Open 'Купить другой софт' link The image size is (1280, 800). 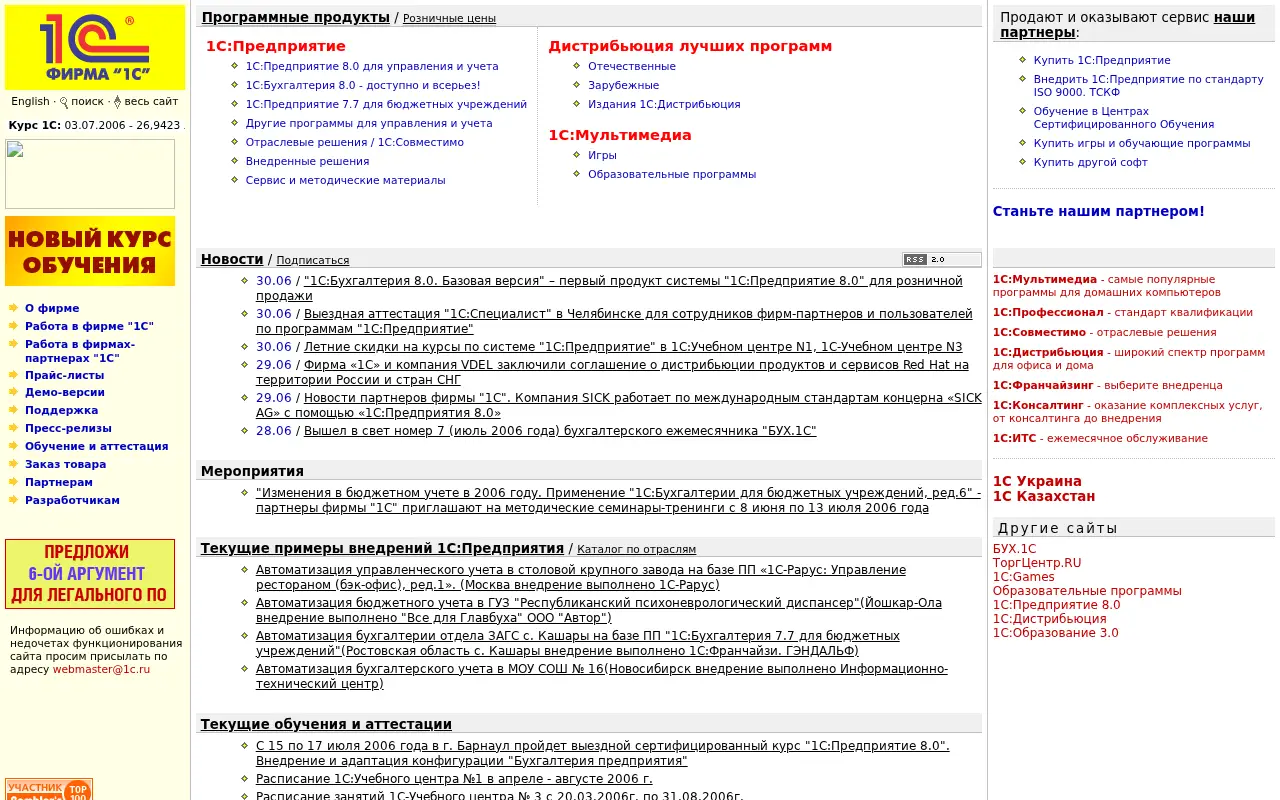point(1091,162)
